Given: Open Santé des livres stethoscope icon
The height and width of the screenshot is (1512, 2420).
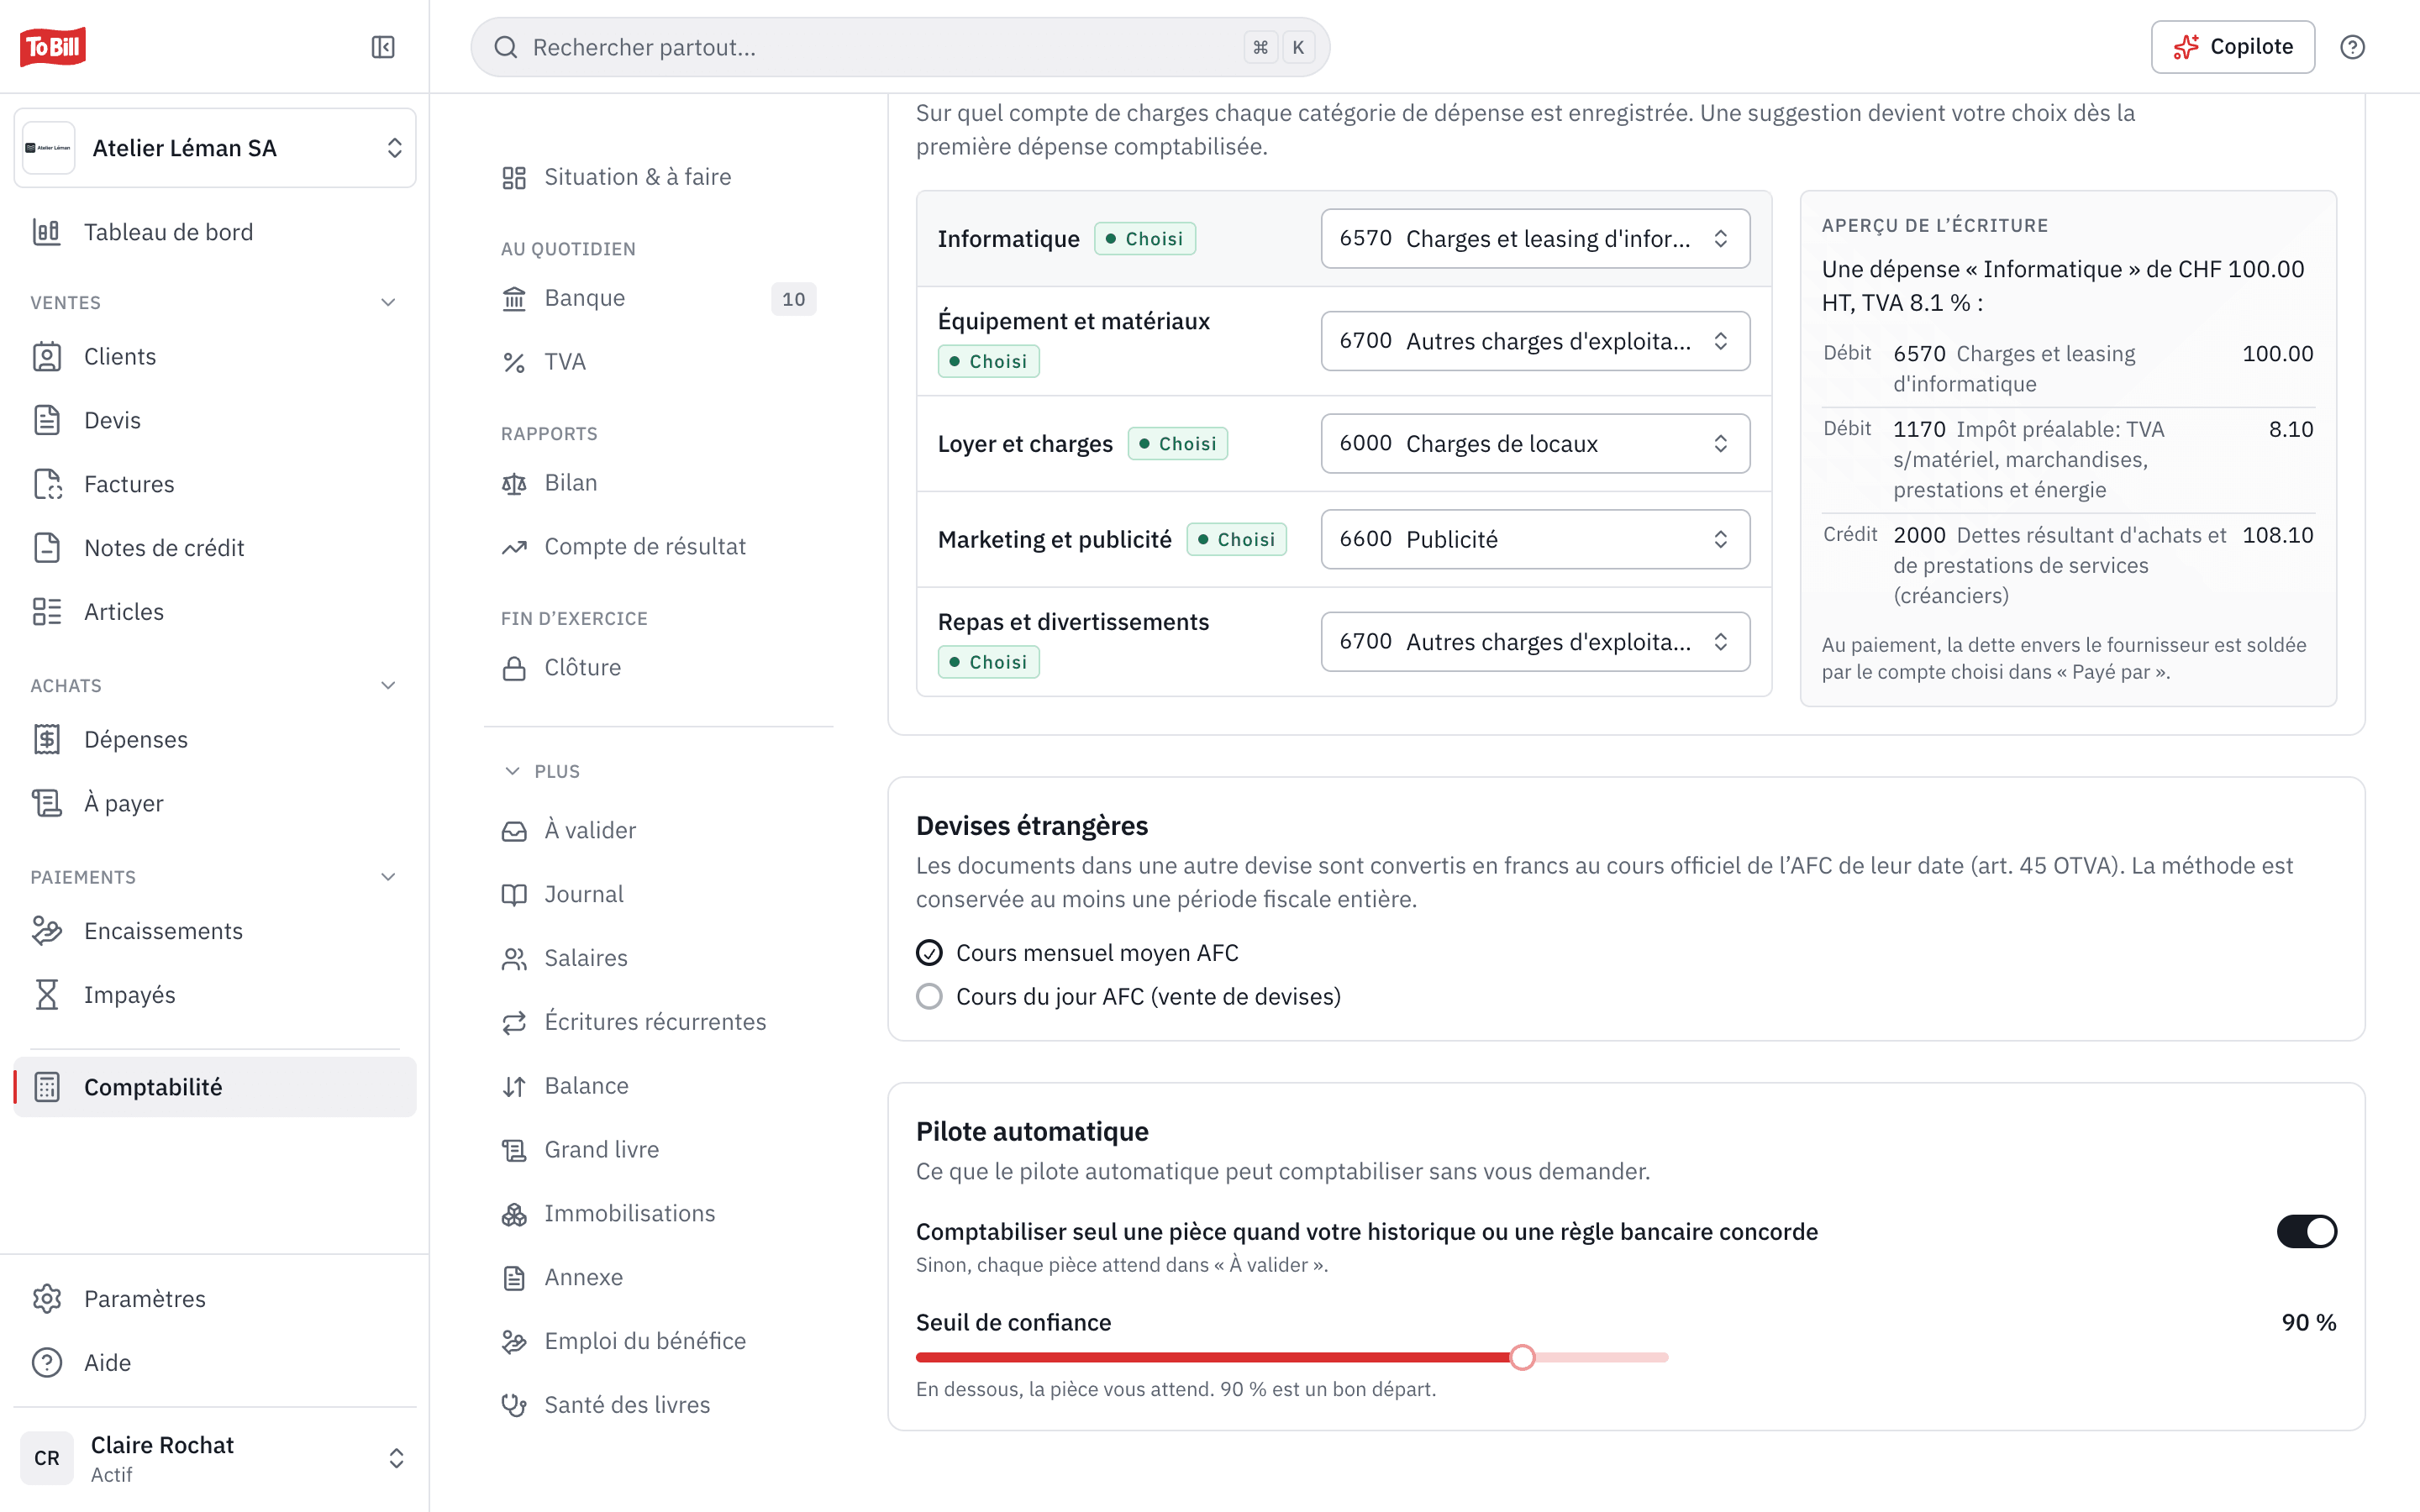Looking at the screenshot, I should (x=514, y=1405).
